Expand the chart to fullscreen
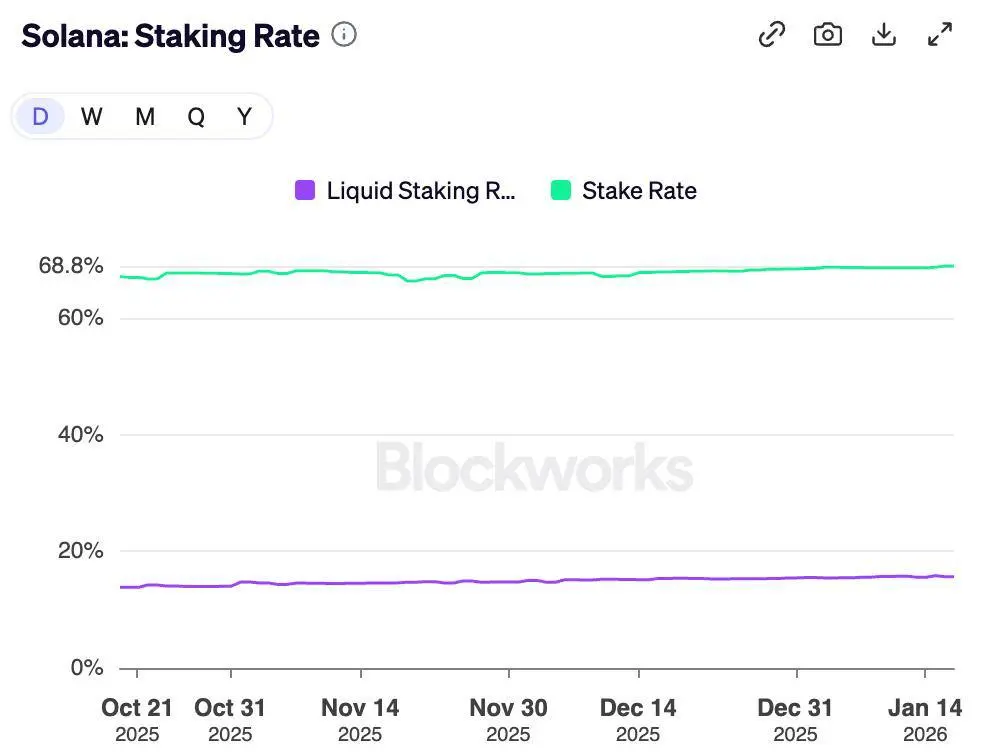Image resolution: width=982 pixels, height=754 pixels. pos(940,35)
